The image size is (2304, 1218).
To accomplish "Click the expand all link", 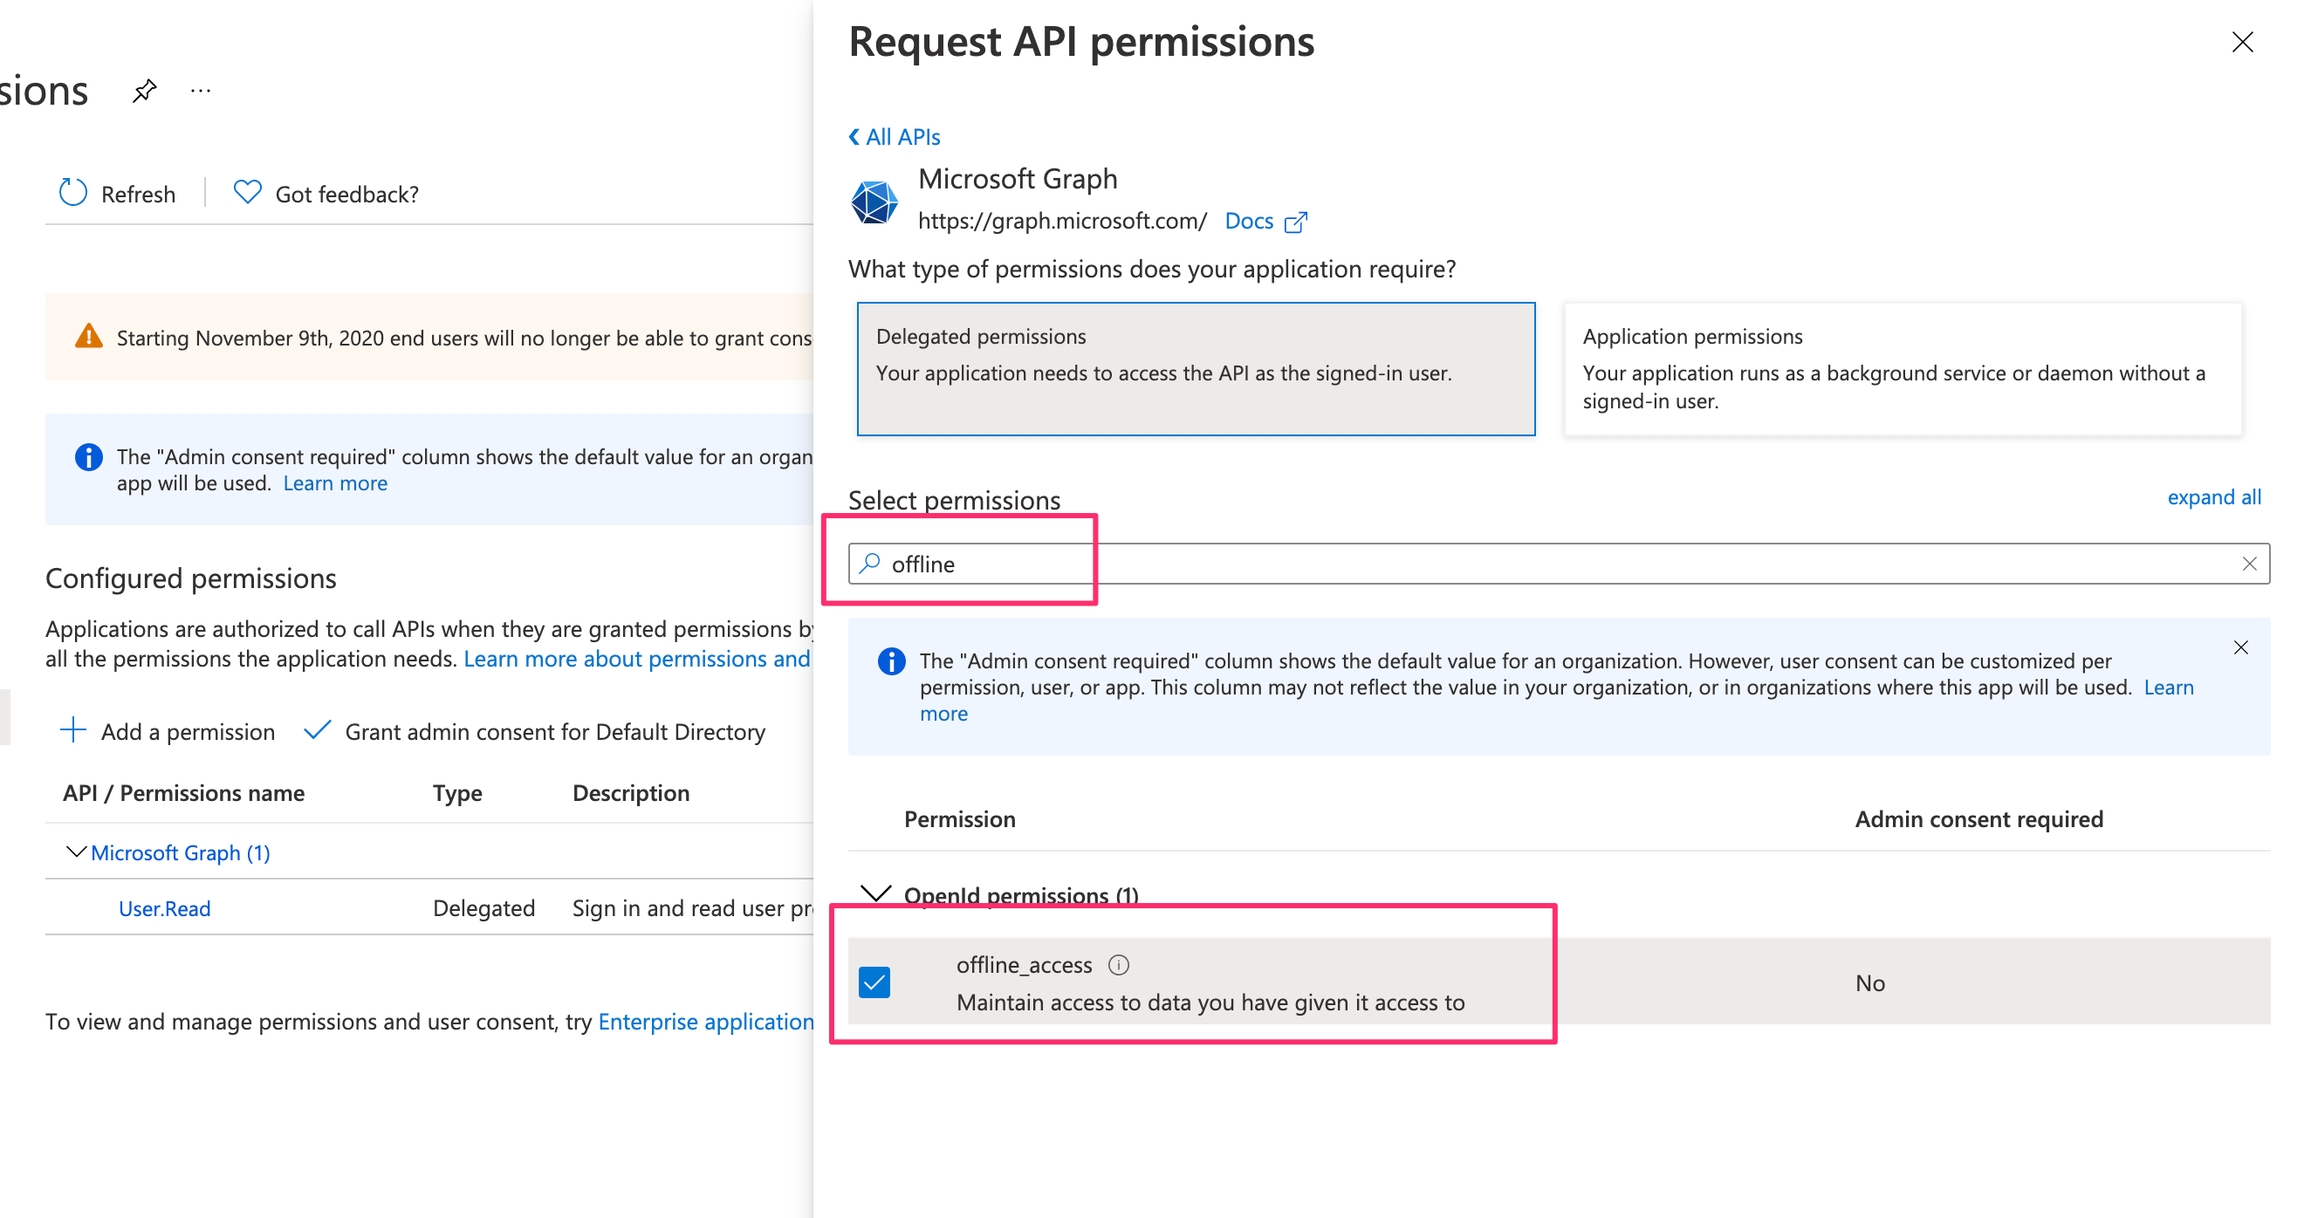I will click(x=2213, y=497).
